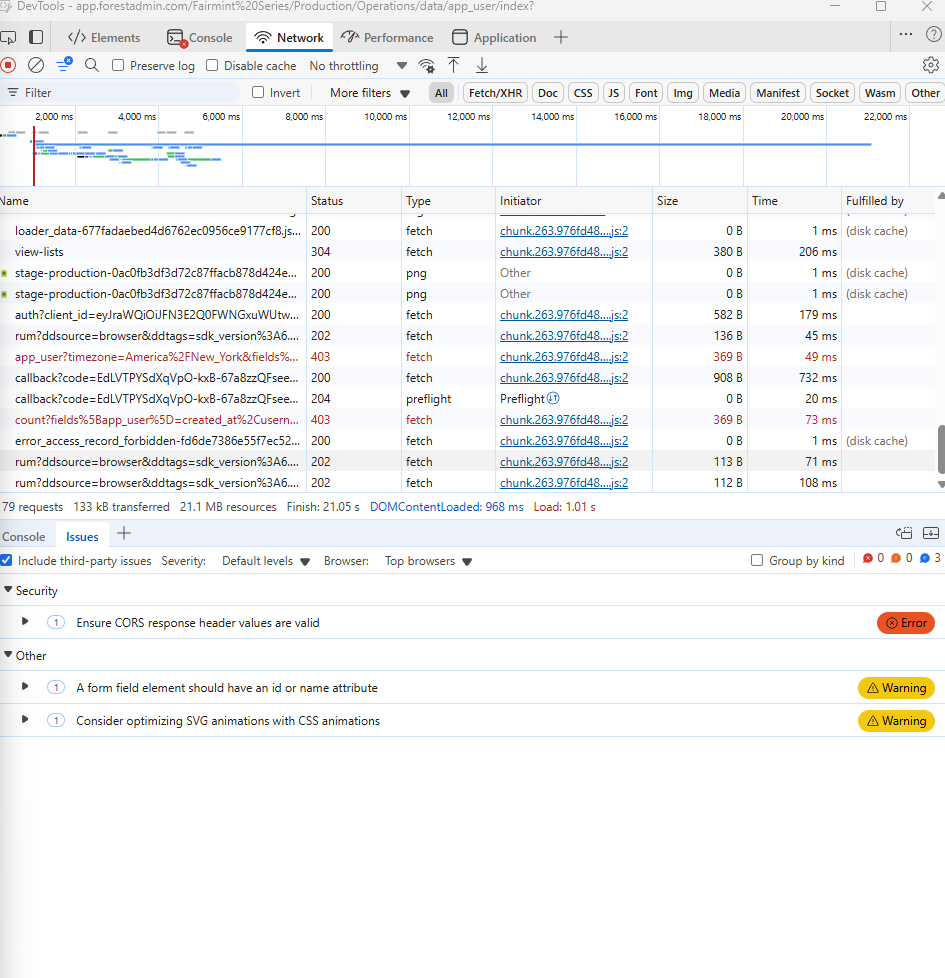The height and width of the screenshot is (978, 945).
Task: Switch to drawer Console tab
Action: (24, 536)
